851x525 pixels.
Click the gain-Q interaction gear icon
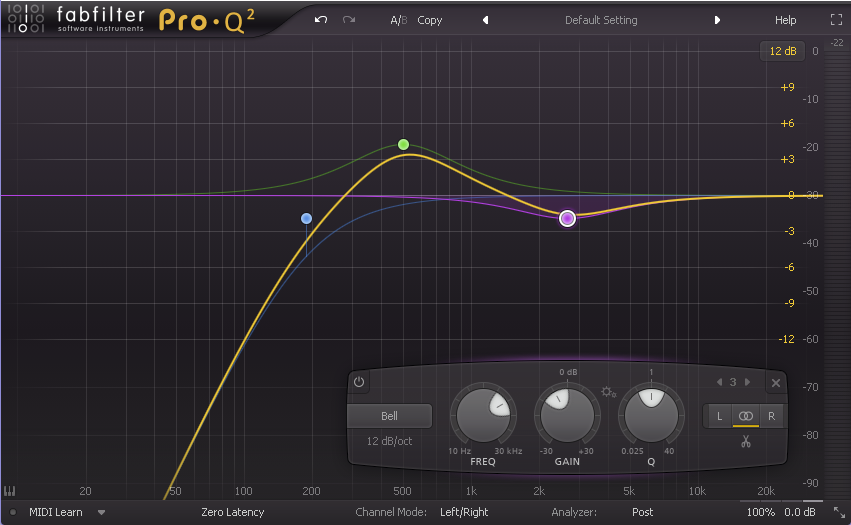click(608, 391)
